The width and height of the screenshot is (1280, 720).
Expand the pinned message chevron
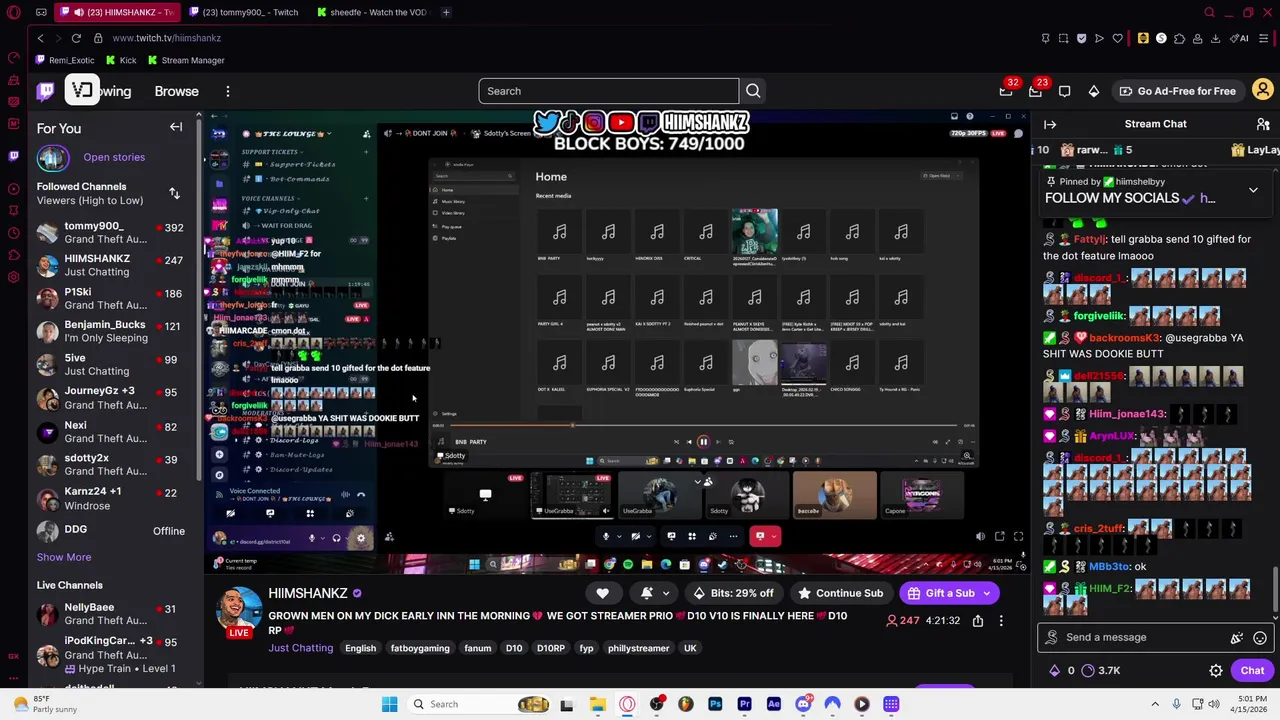tap(1253, 189)
